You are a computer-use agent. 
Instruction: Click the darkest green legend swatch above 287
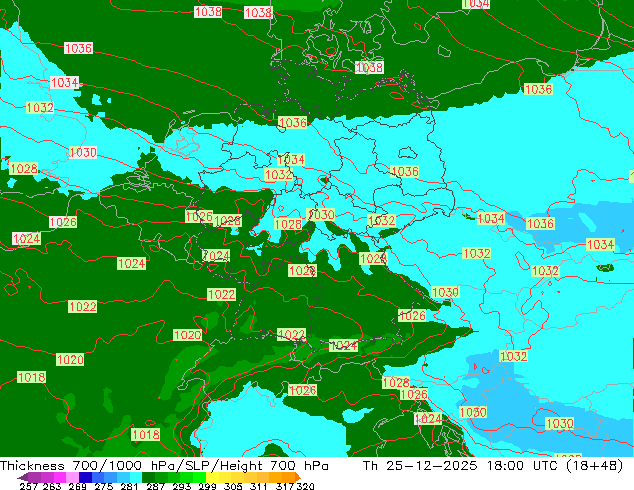(x=149, y=477)
